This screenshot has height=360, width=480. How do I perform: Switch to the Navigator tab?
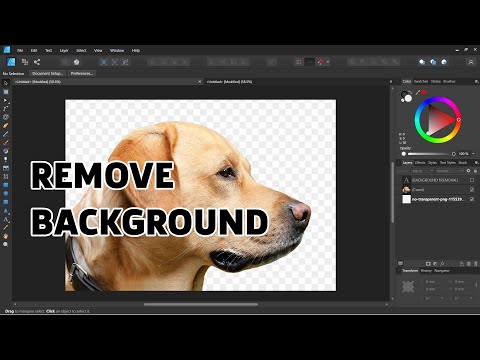pos(442,271)
